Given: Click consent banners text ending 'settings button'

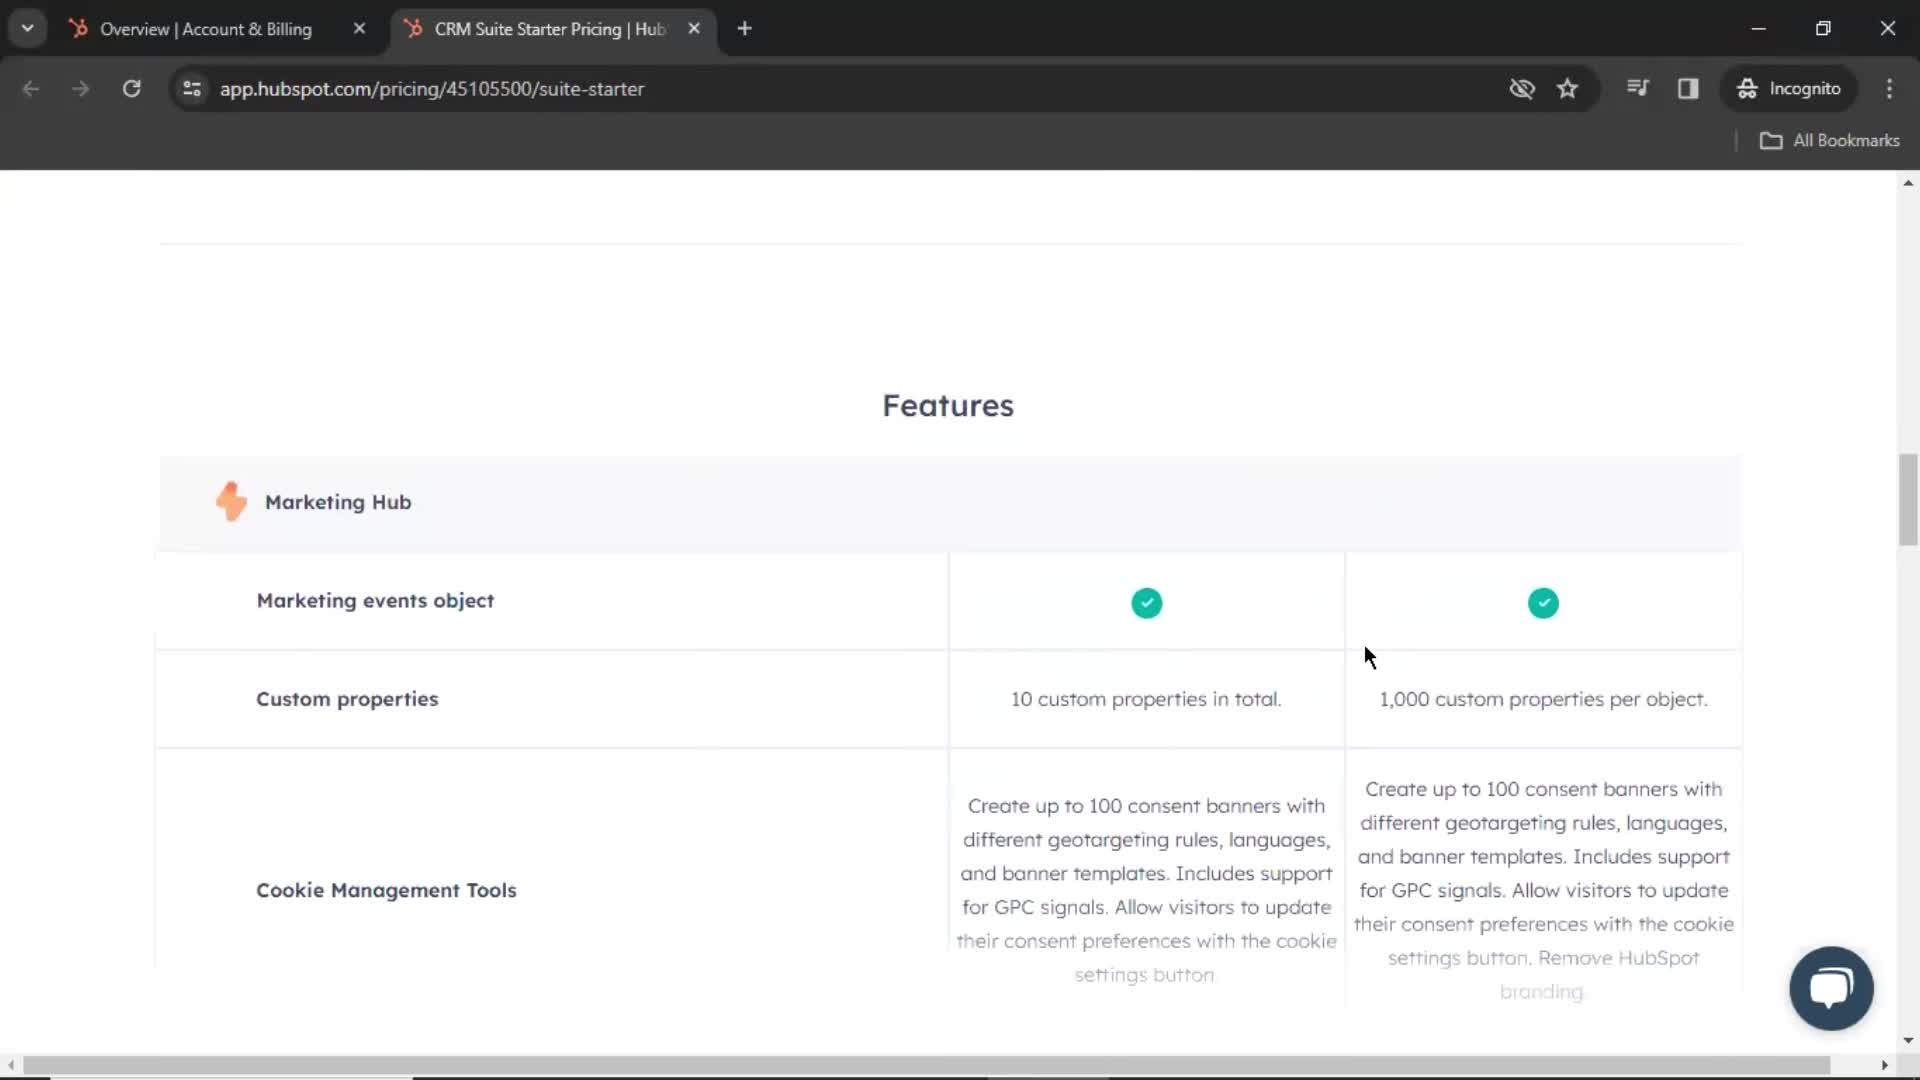Looking at the screenshot, I should [x=1146, y=890].
